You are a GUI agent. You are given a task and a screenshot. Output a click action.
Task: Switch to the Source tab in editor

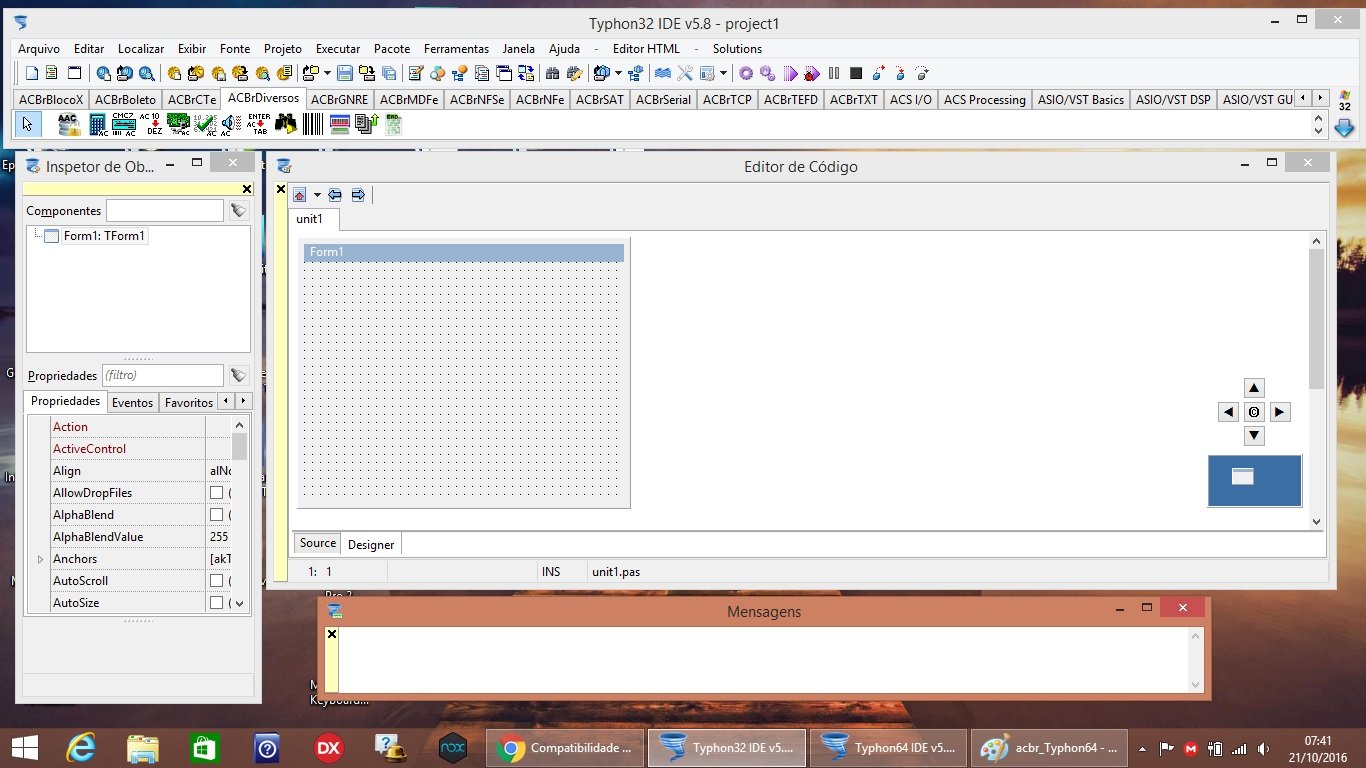point(318,543)
